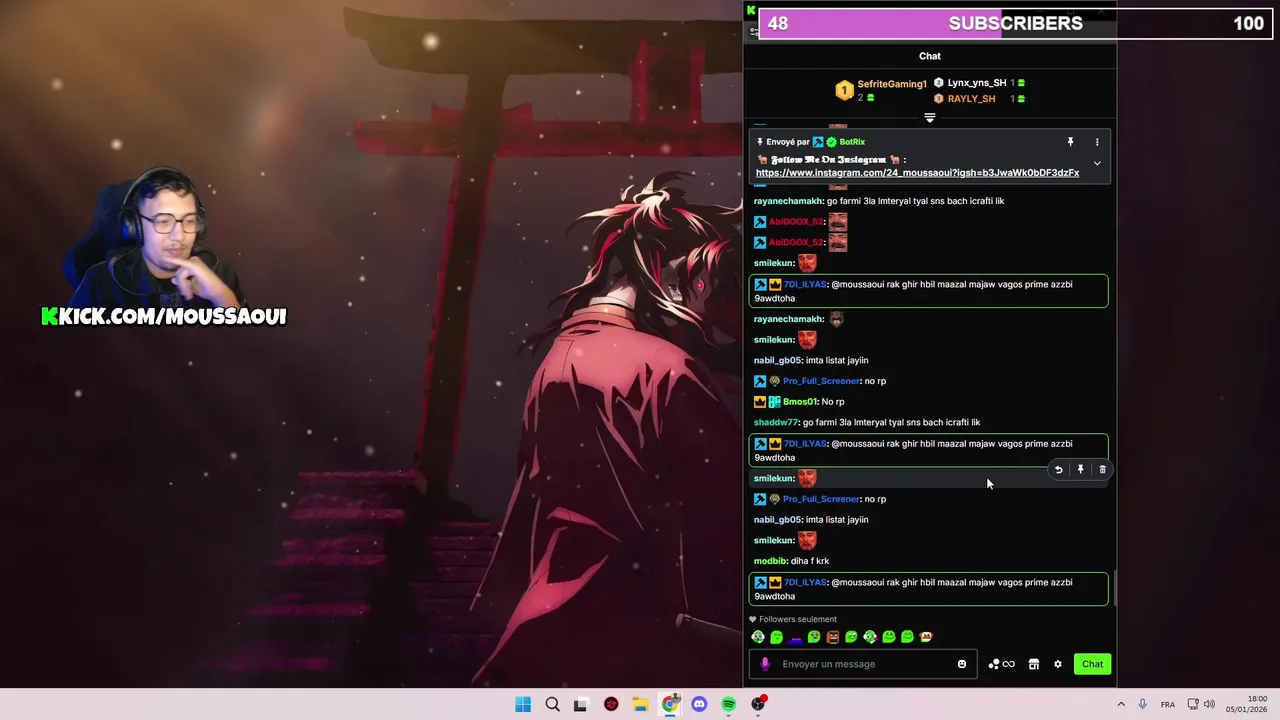Switch the FRA keyboard language indicator
Image resolution: width=1280 pixels, height=720 pixels.
1168,705
